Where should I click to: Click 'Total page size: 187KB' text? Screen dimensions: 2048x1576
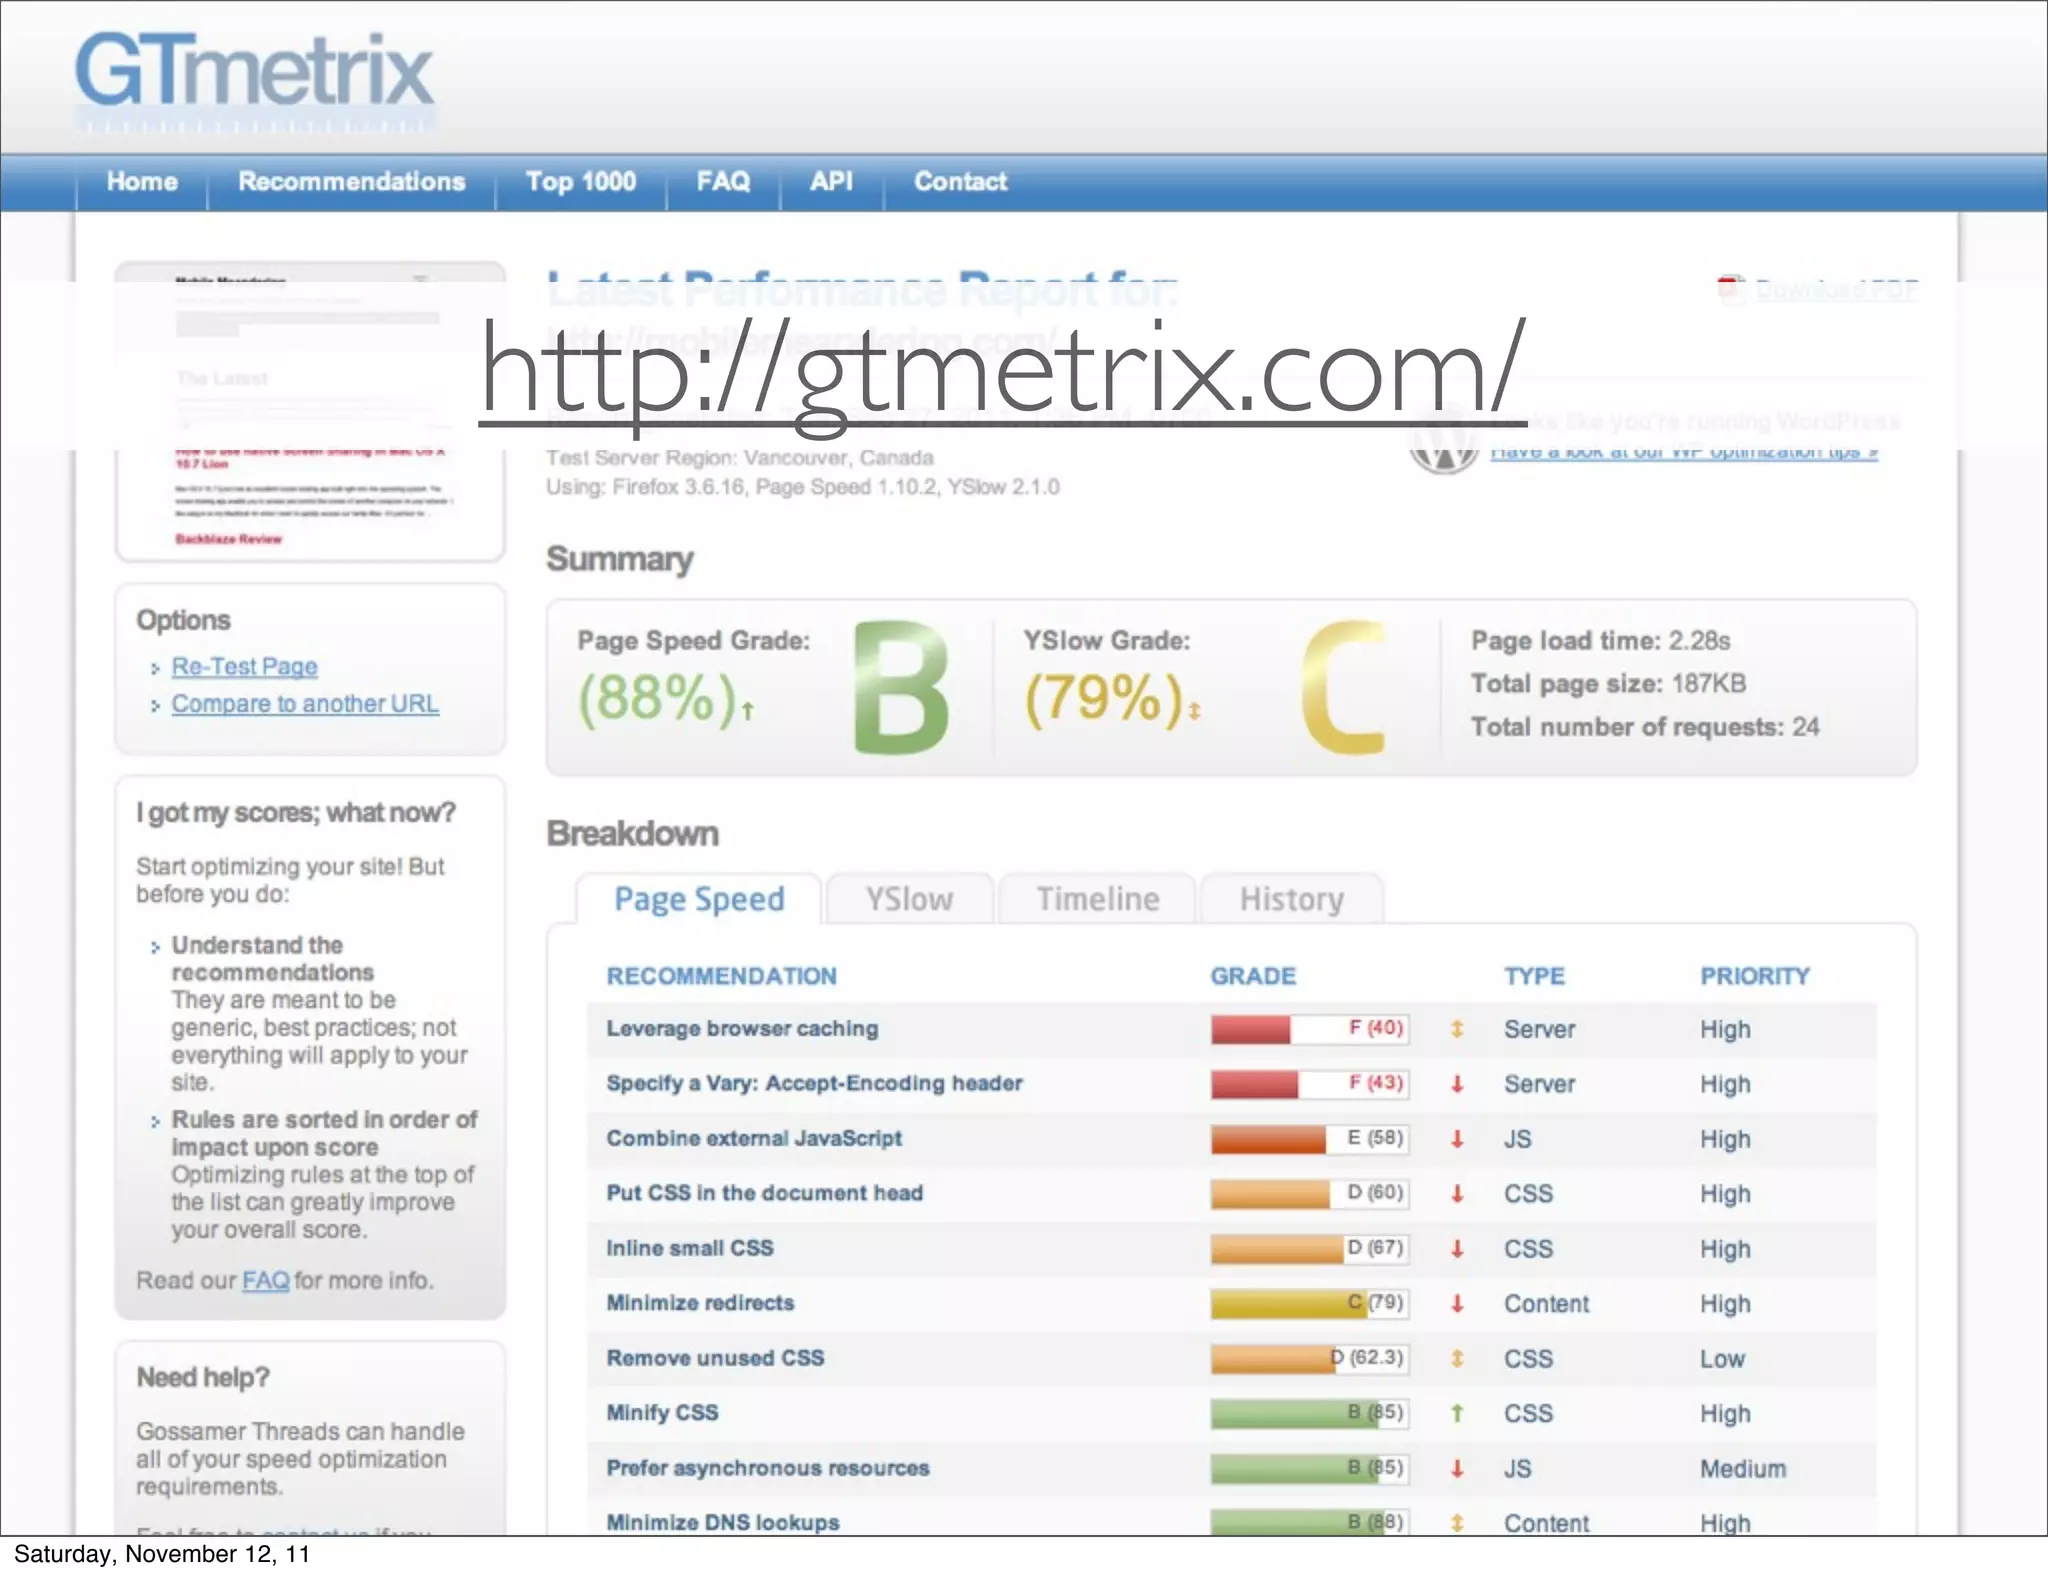coord(1608,684)
